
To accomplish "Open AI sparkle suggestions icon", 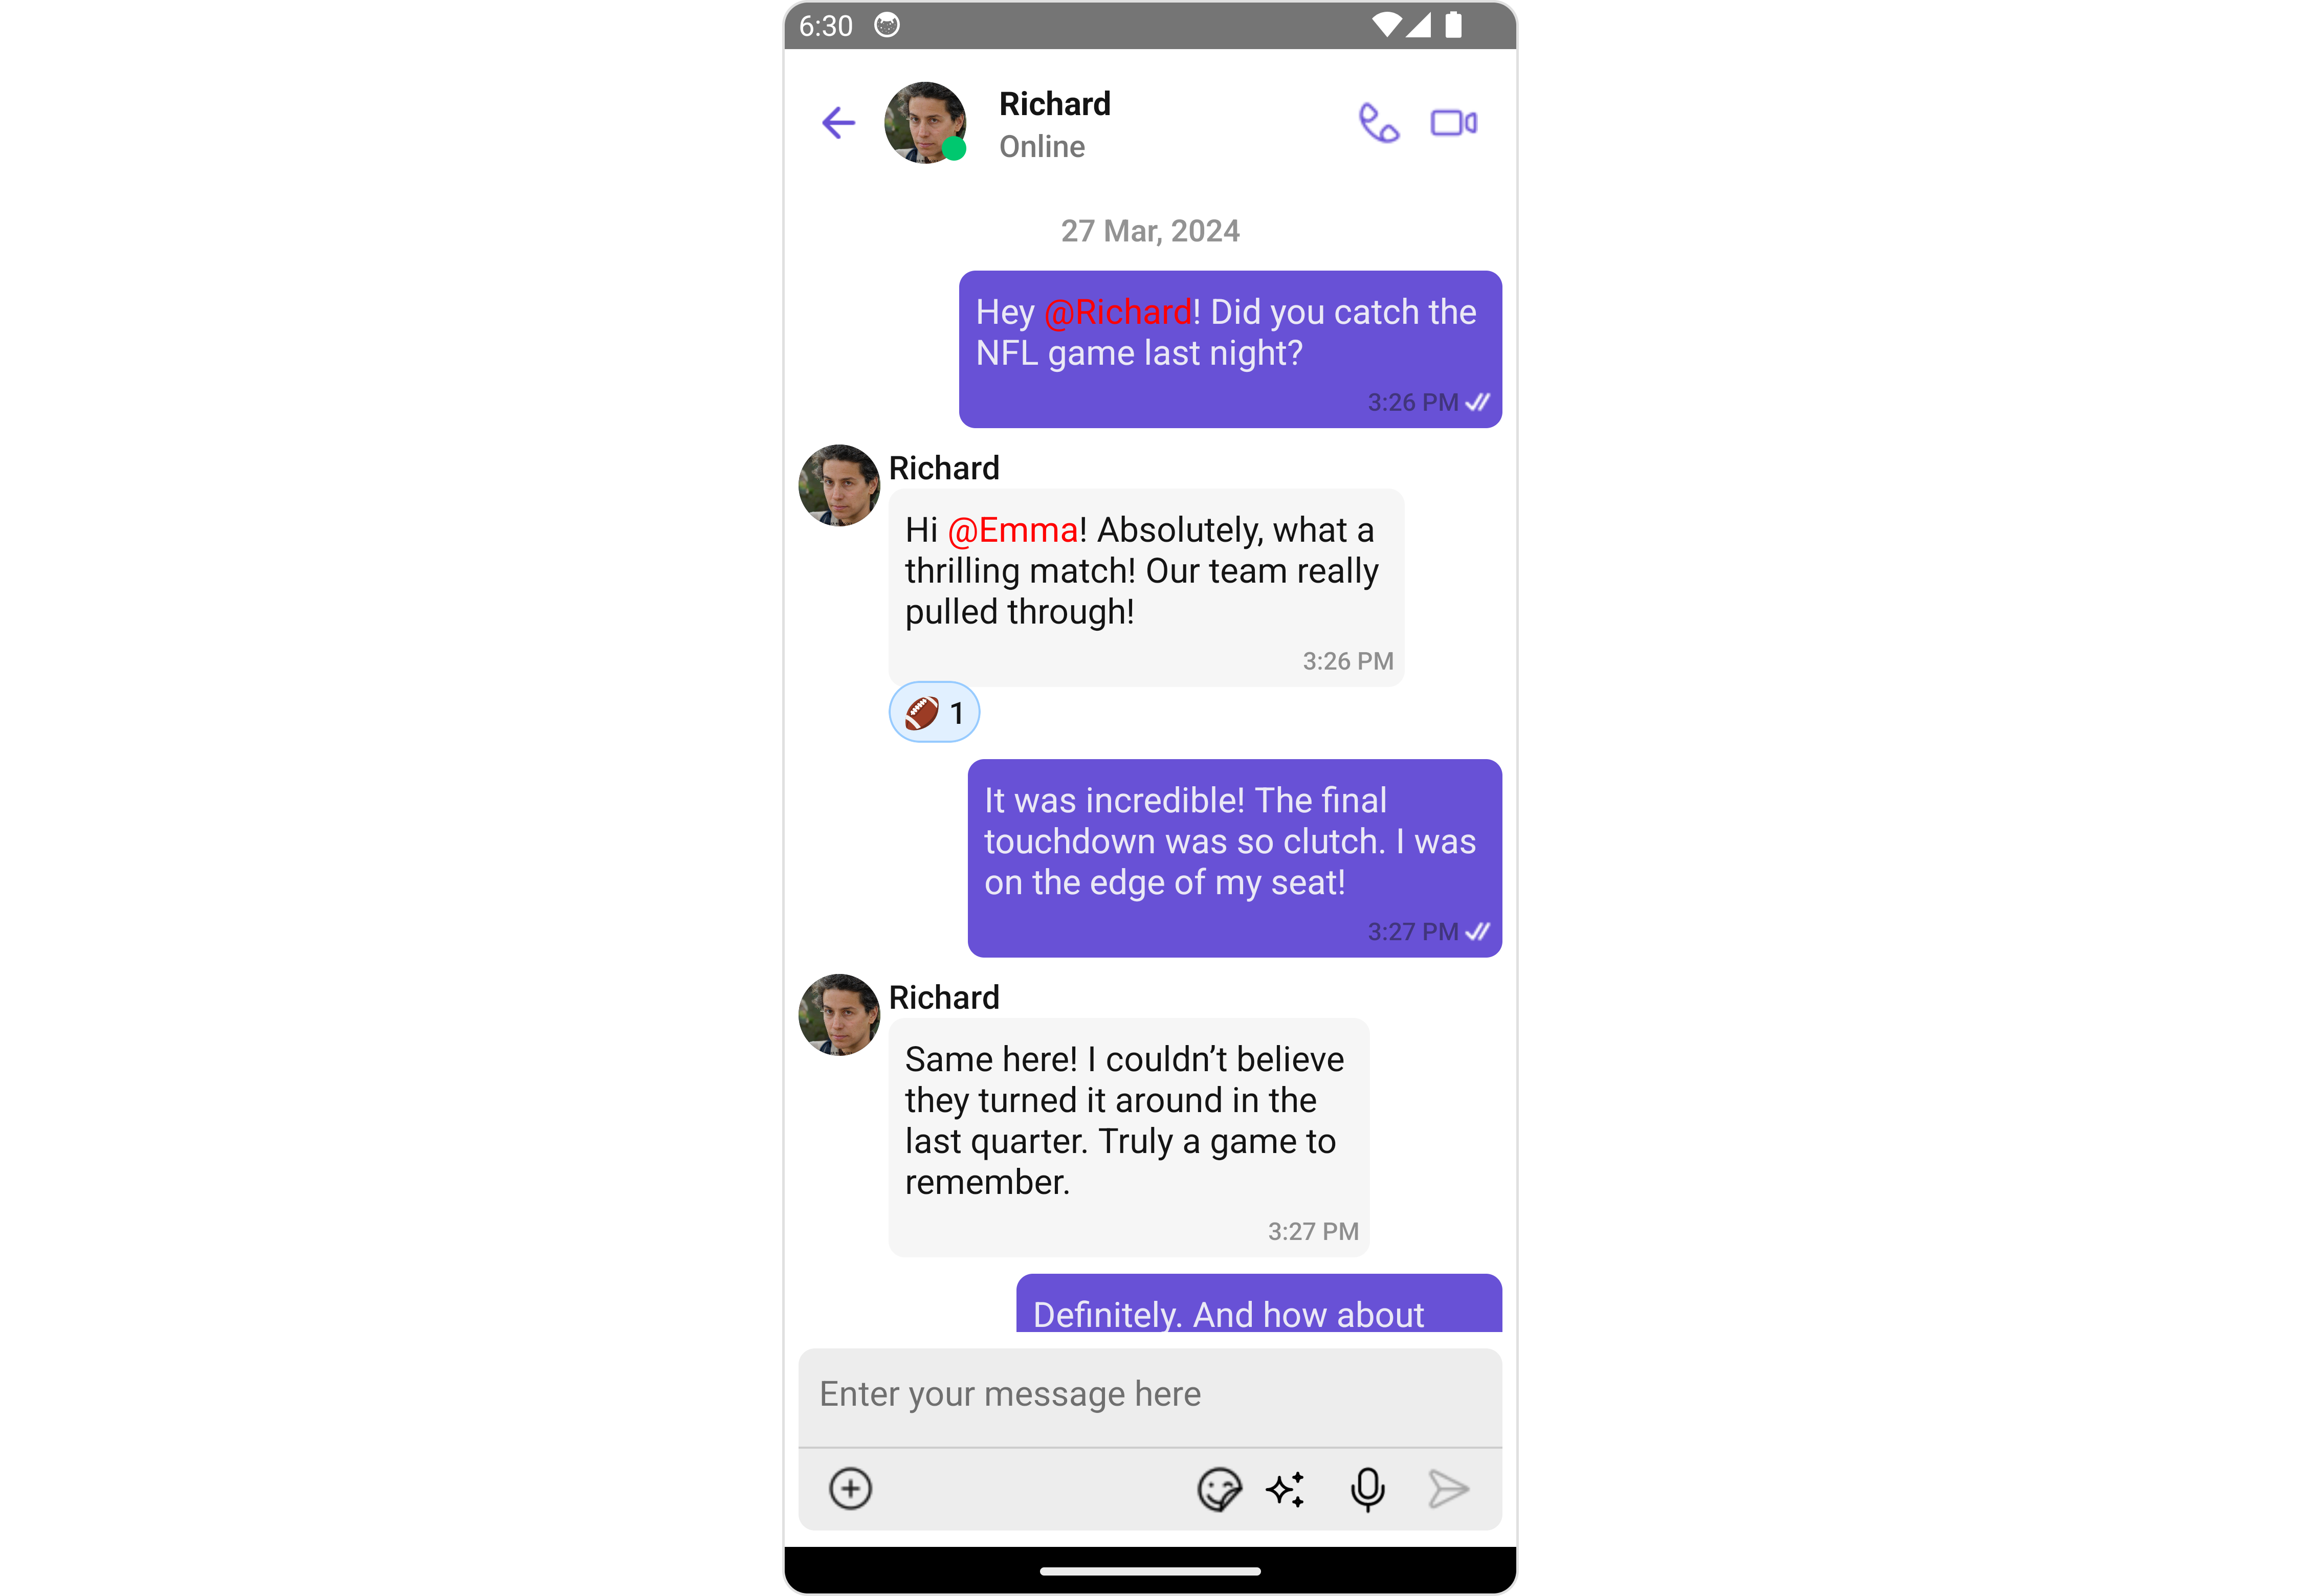I will click(1286, 1489).
